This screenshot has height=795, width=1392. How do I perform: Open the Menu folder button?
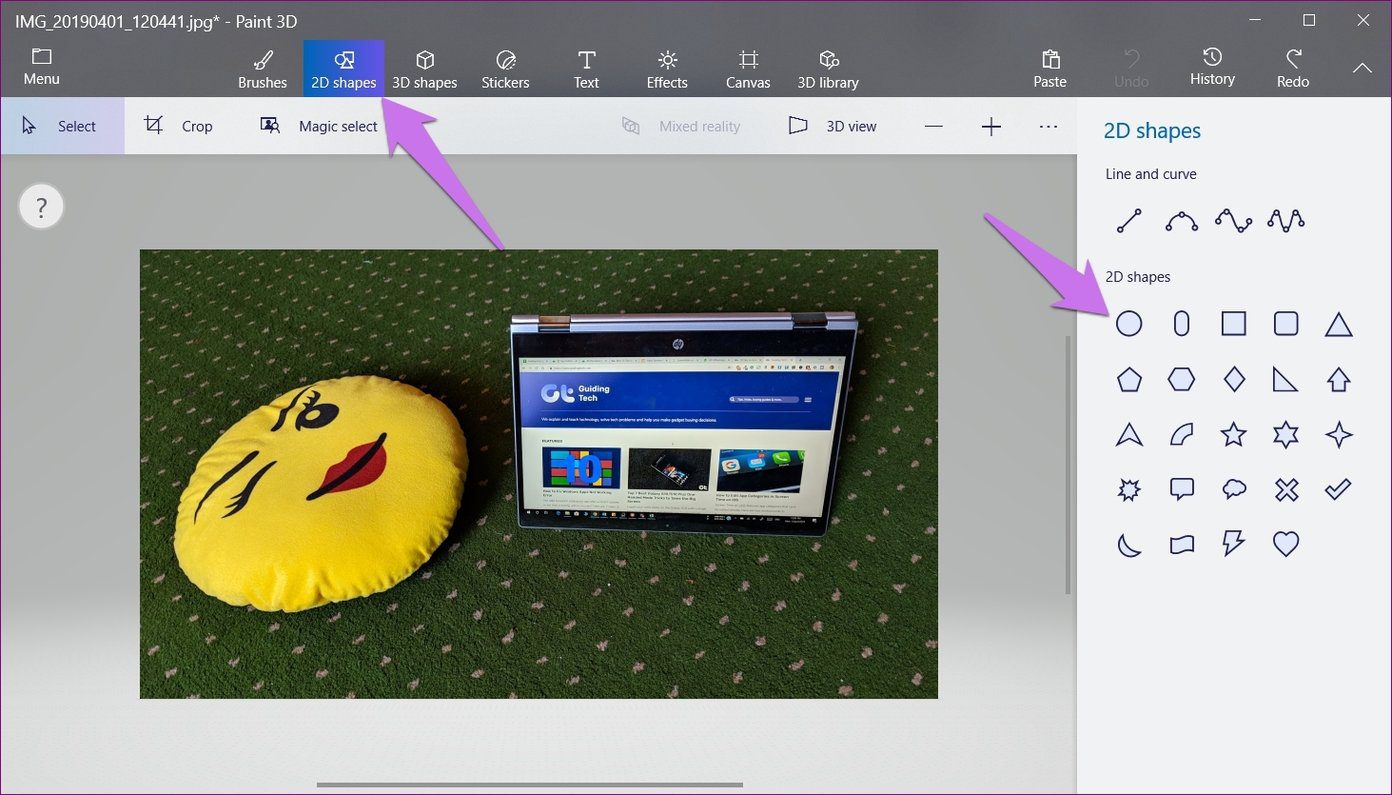pyautogui.click(x=41, y=67)
